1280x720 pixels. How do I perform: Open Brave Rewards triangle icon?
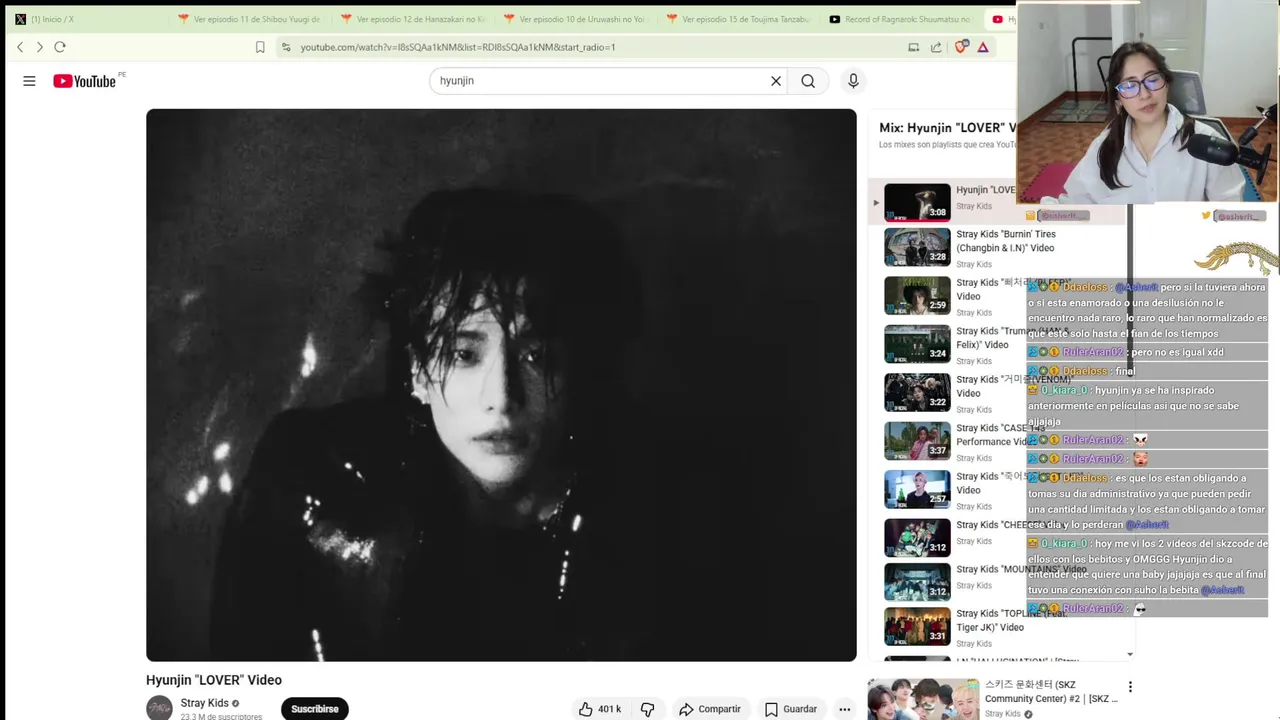(x=983, y=47)
